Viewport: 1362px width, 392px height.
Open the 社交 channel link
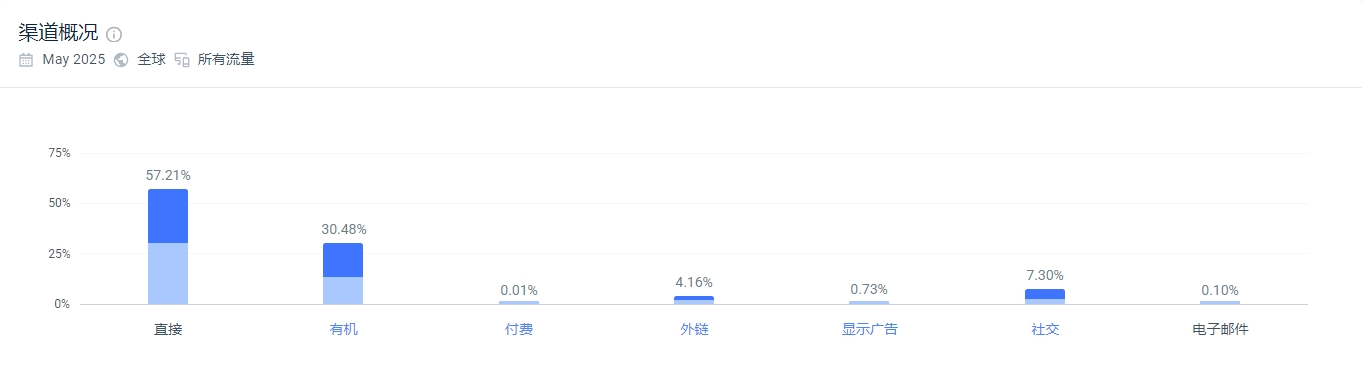click(1045, 329)
